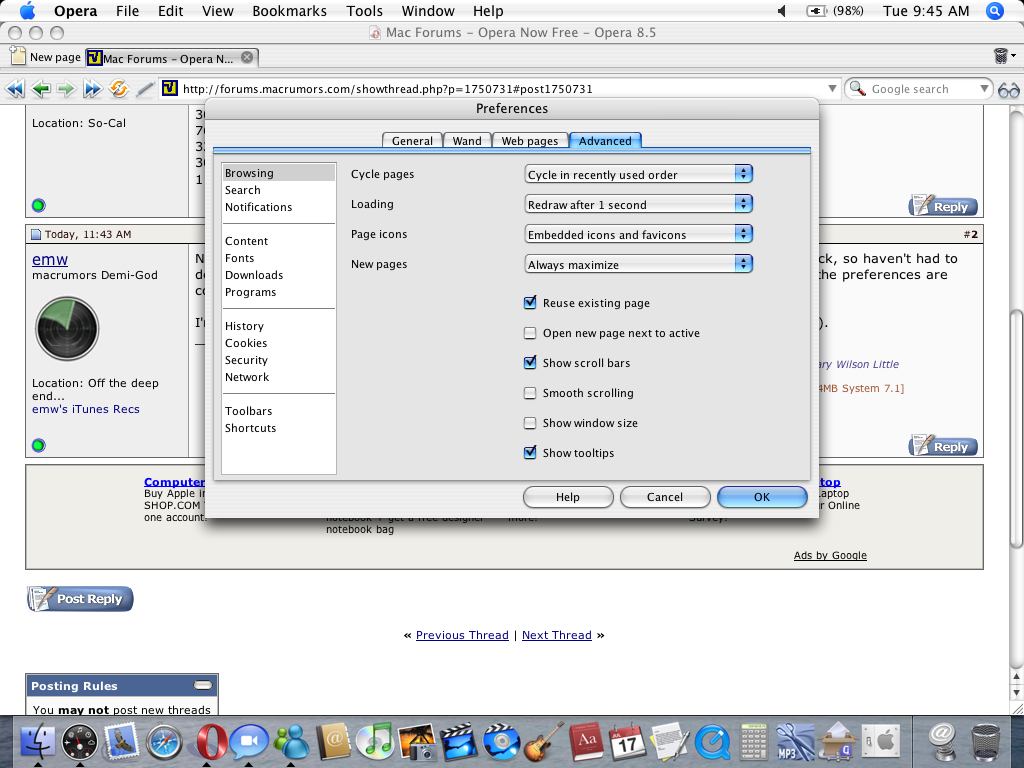
Task: Go back with the green left arrow
Action: (x=41, y=89)
